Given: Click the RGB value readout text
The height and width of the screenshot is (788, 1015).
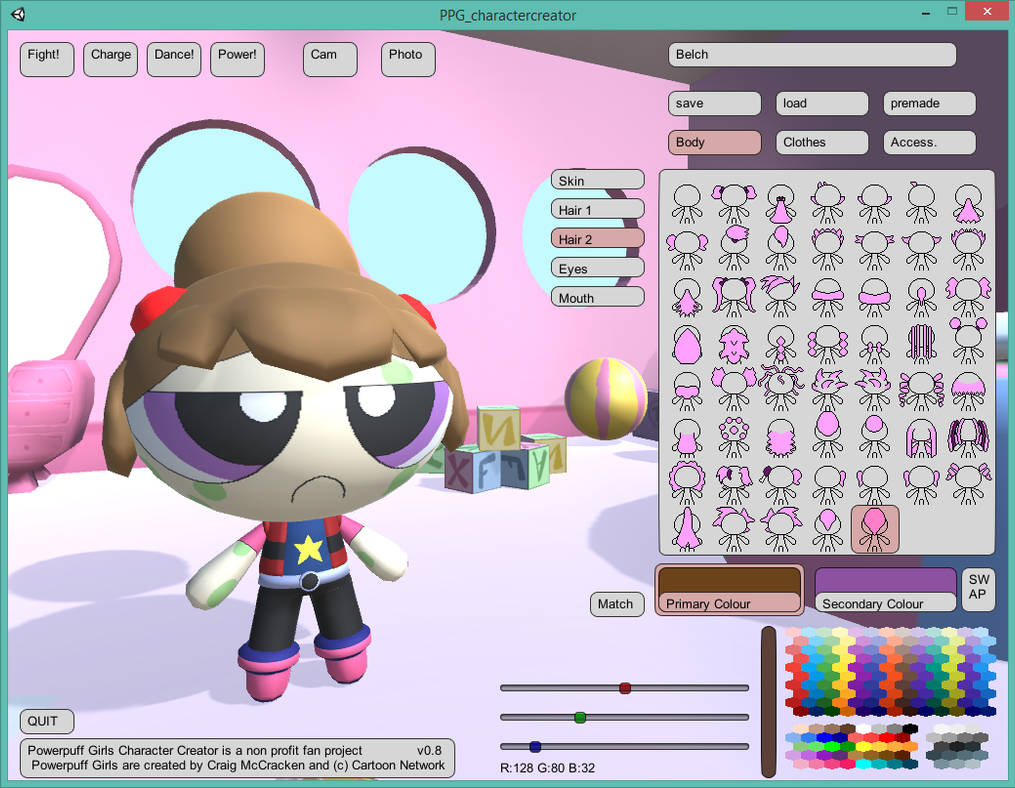Looking at the screenshot, I should (548, 768).
